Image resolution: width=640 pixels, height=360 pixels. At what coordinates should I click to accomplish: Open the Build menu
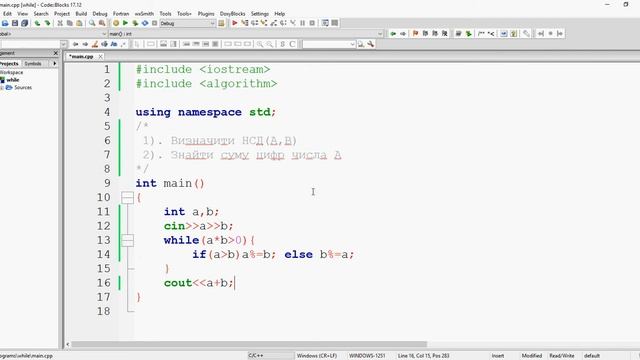point(81,13)
